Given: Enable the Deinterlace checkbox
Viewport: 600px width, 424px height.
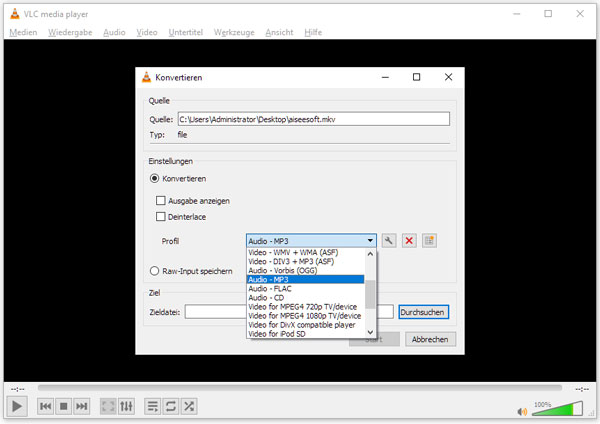Looking at the screenshot, I should (x=161, y=217).
